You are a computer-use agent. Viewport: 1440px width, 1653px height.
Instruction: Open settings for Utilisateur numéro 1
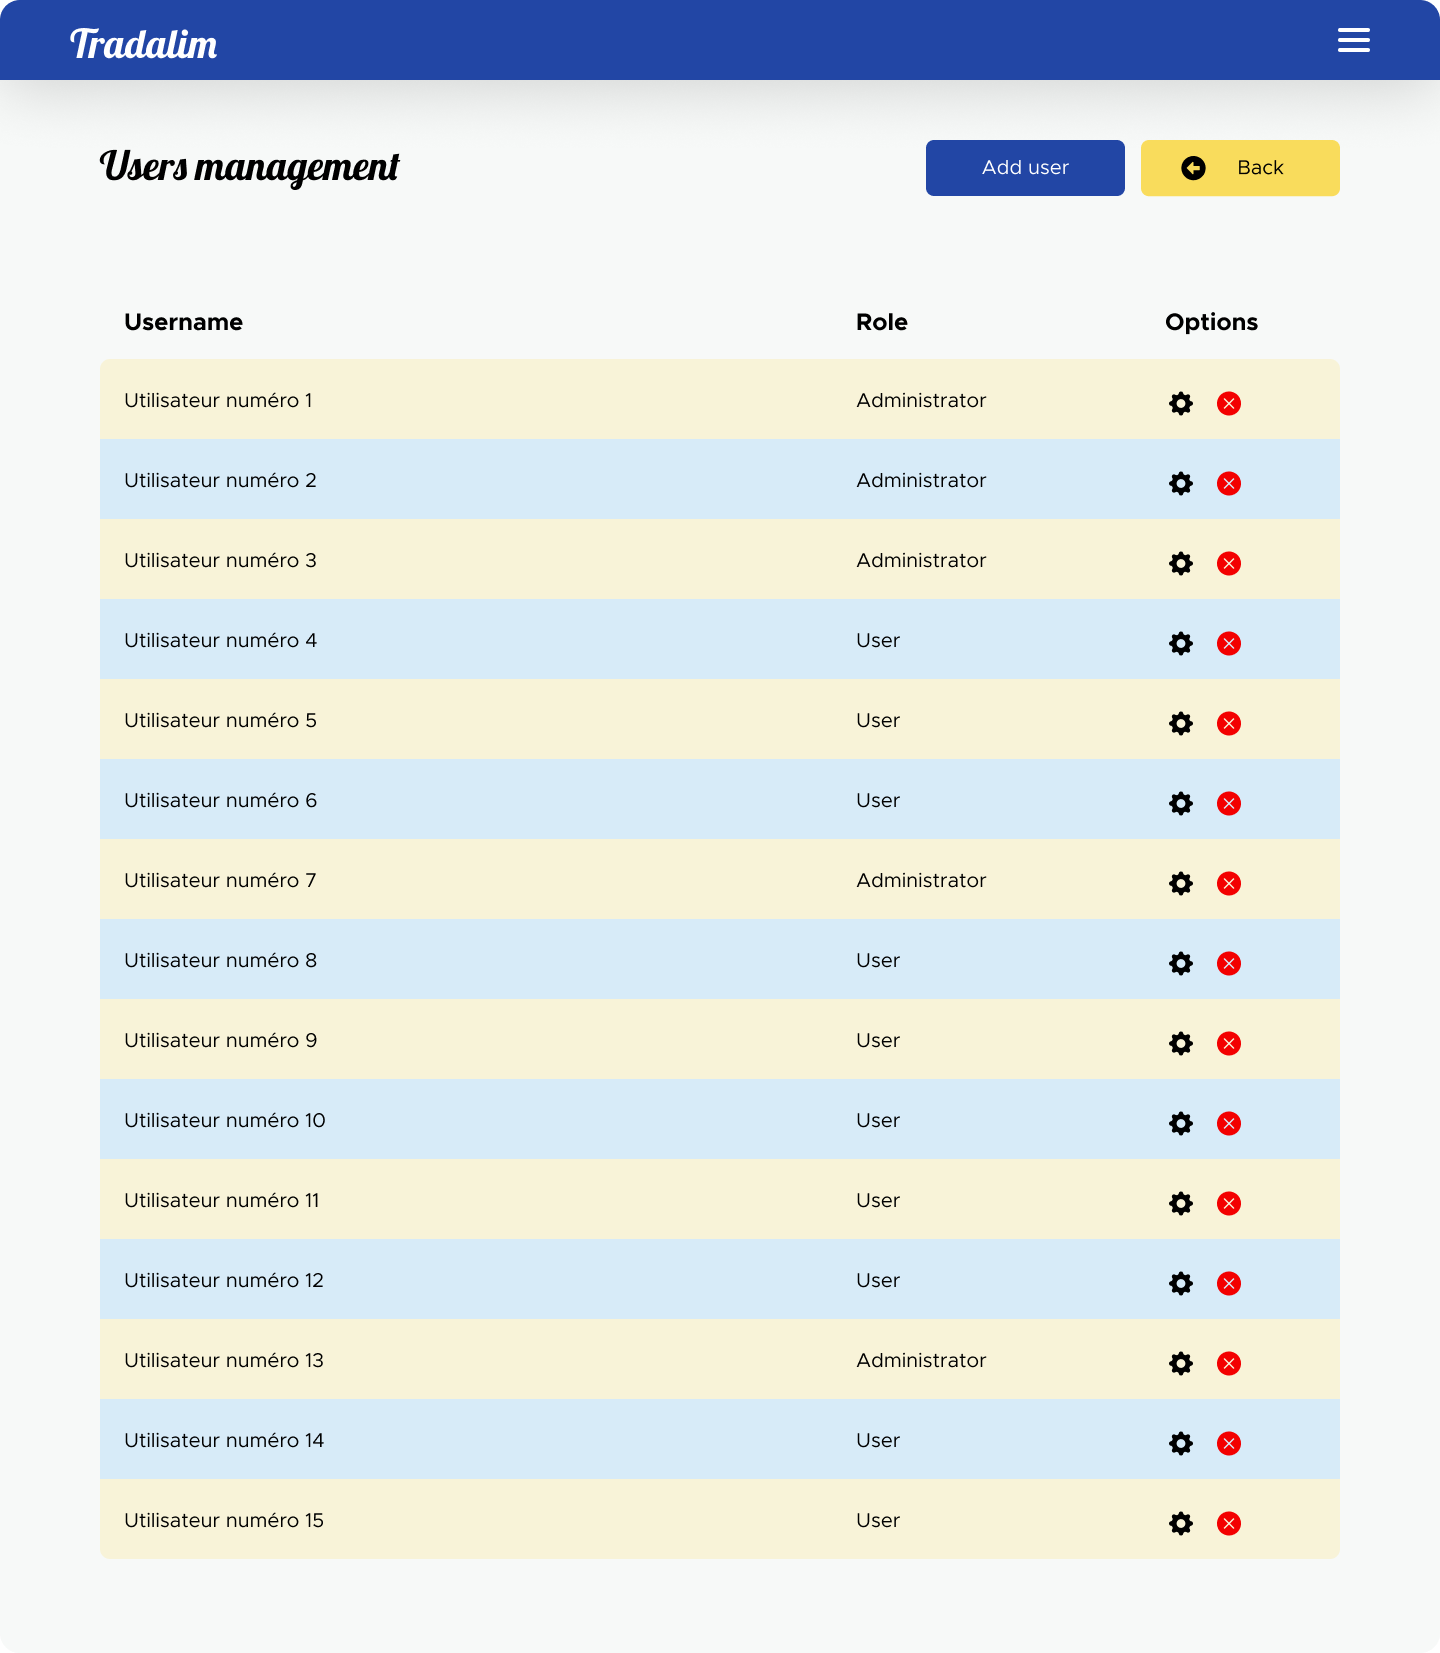tap(1181, 403)
